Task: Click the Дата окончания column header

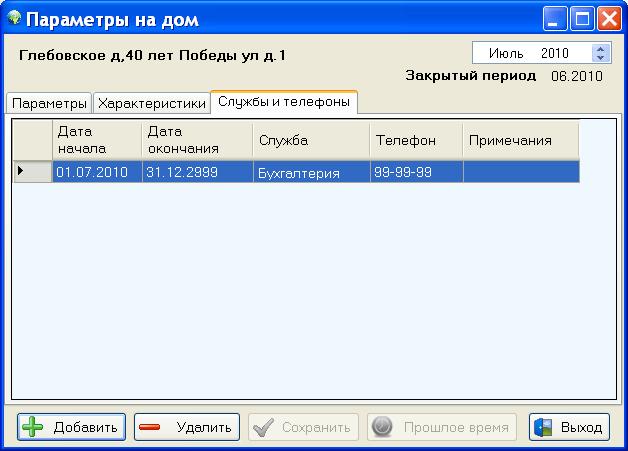Action: 194,140
